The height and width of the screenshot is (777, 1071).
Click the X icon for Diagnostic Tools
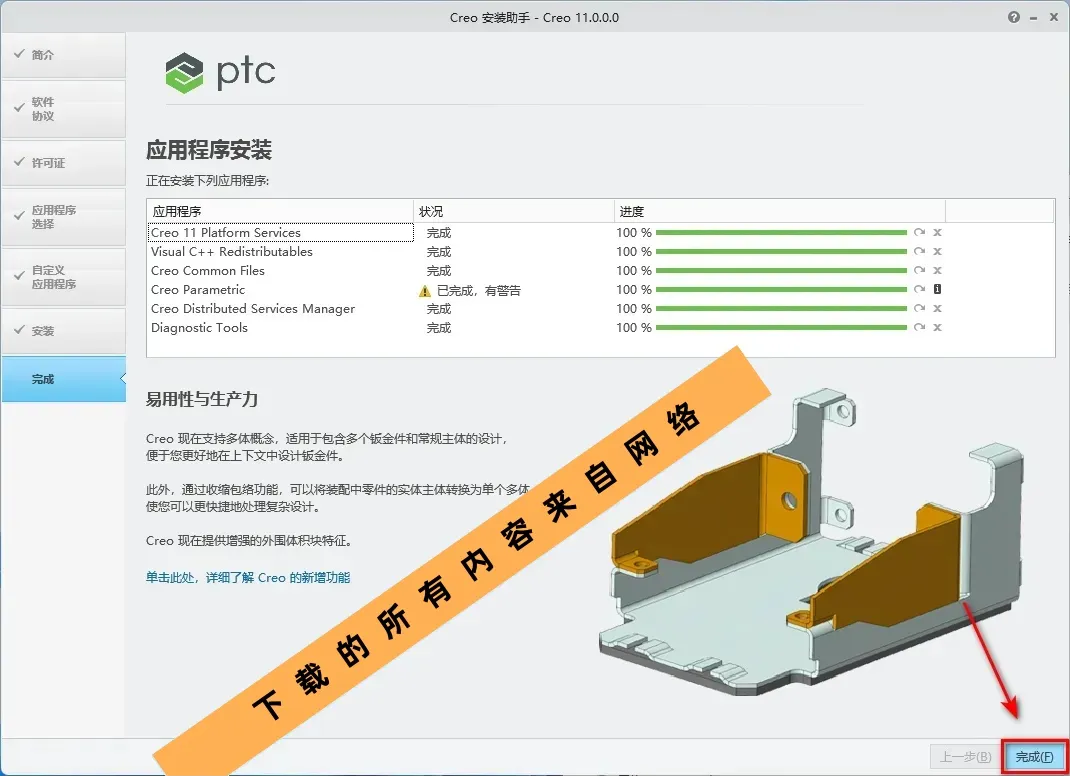pos(938,328)
